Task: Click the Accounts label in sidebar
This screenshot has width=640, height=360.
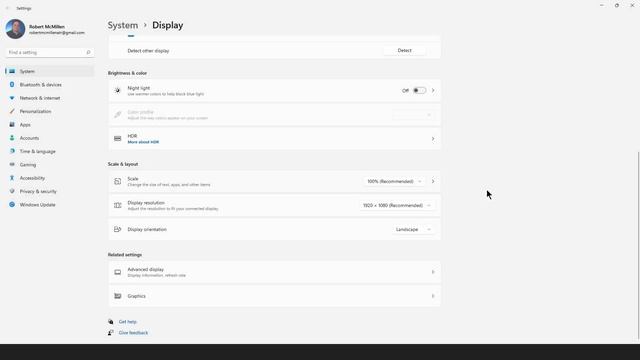Action: point(29,138)
